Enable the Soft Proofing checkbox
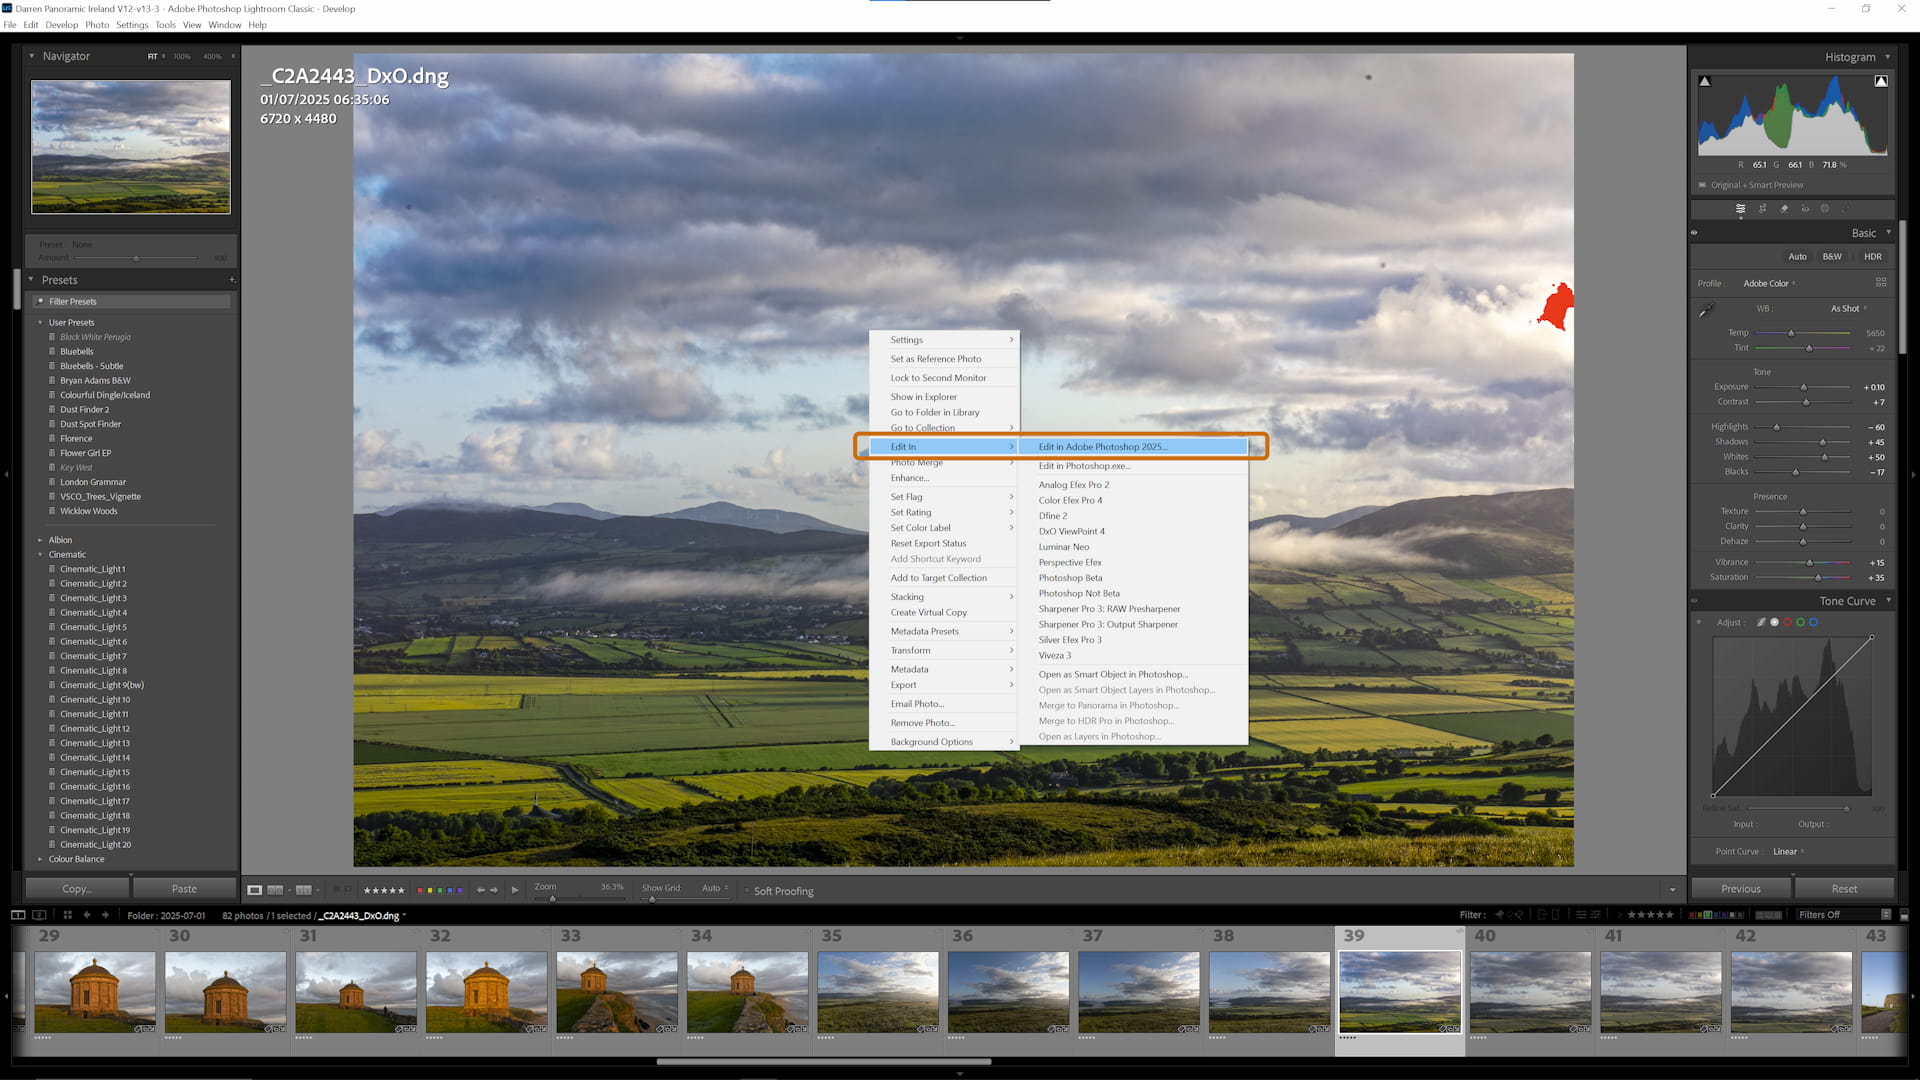The height and width of the screenshot is (1080, 1920). pos(747,891)
